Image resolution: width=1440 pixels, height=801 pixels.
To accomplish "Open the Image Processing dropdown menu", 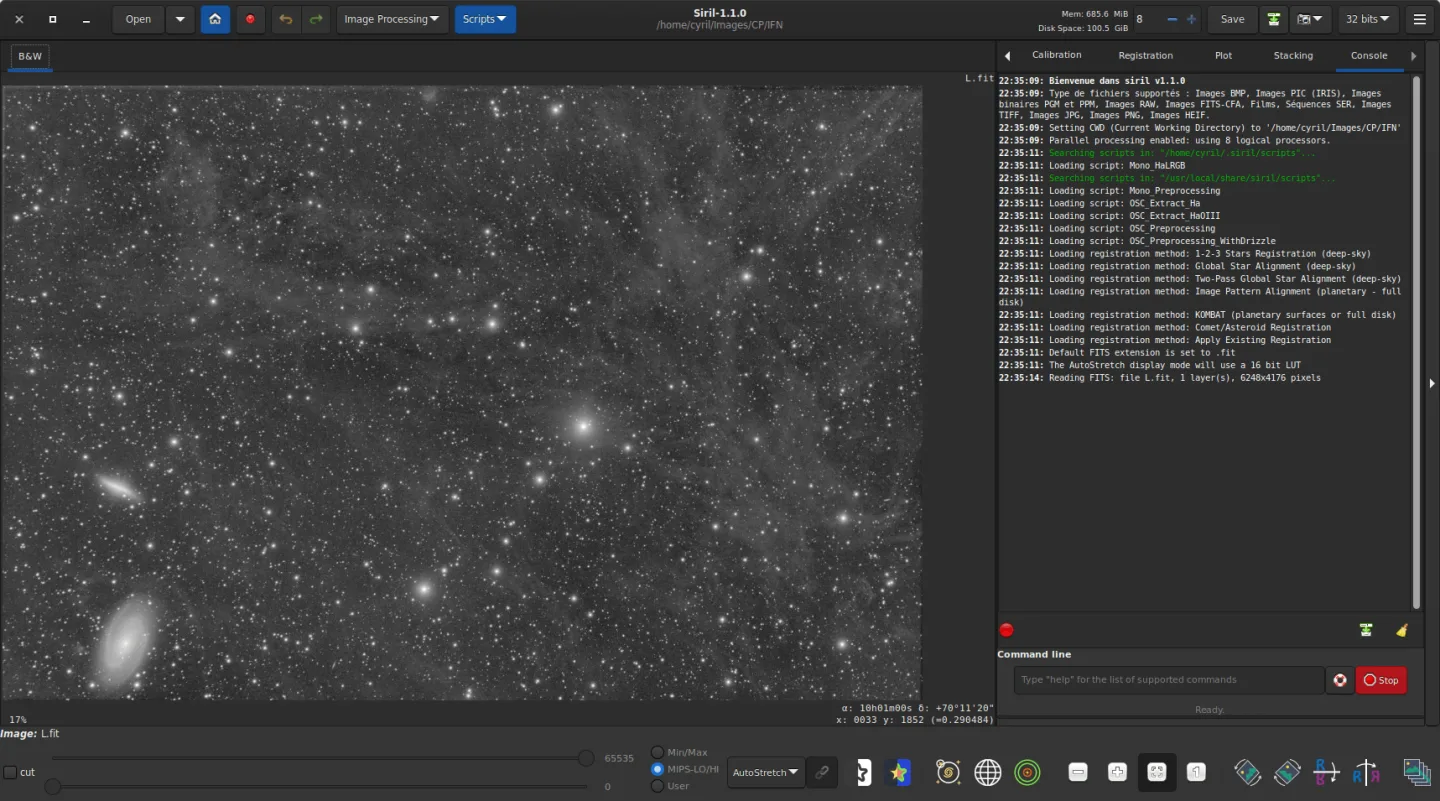I will point(392,19).
